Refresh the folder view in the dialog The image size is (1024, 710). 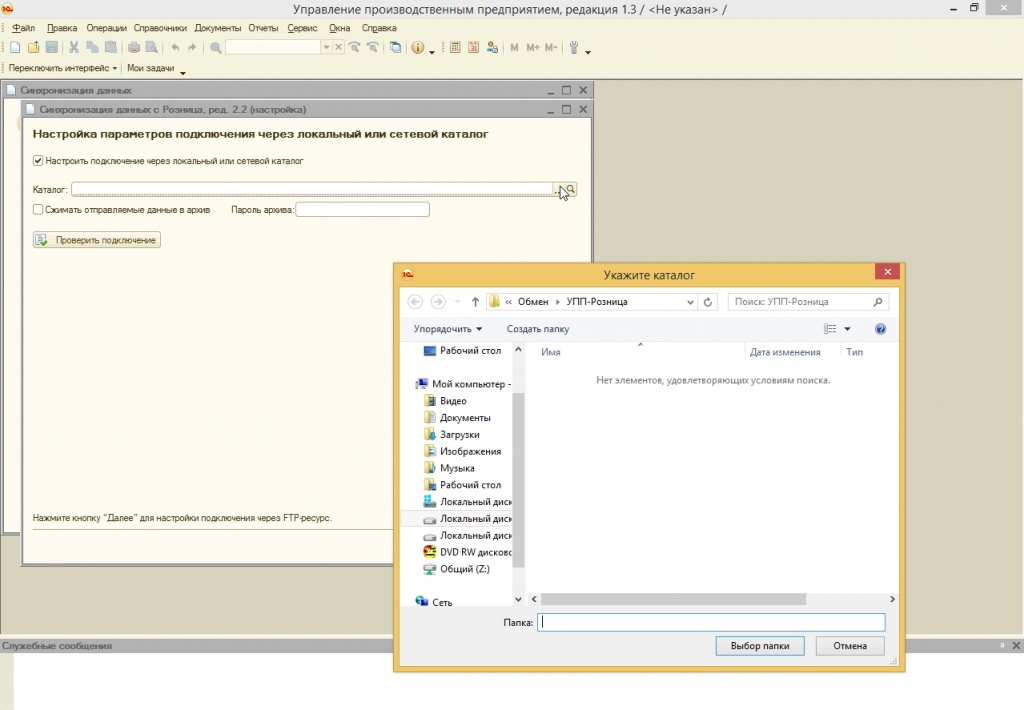click(x=708, y=301)
